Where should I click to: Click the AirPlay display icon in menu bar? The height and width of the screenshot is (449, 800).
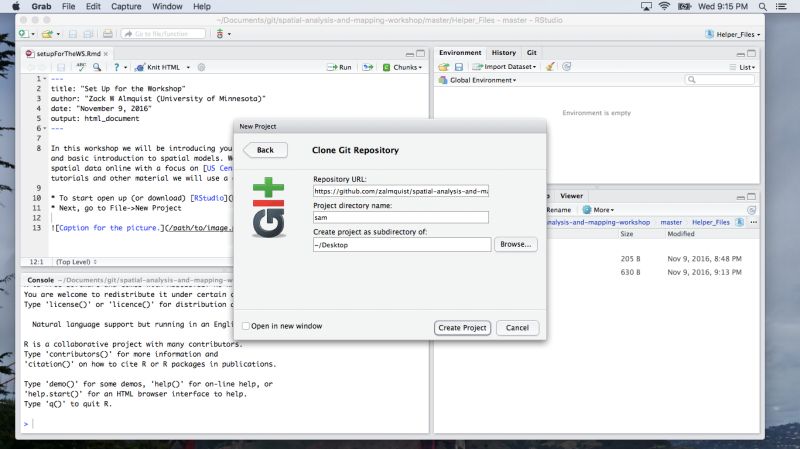point(646,7)
